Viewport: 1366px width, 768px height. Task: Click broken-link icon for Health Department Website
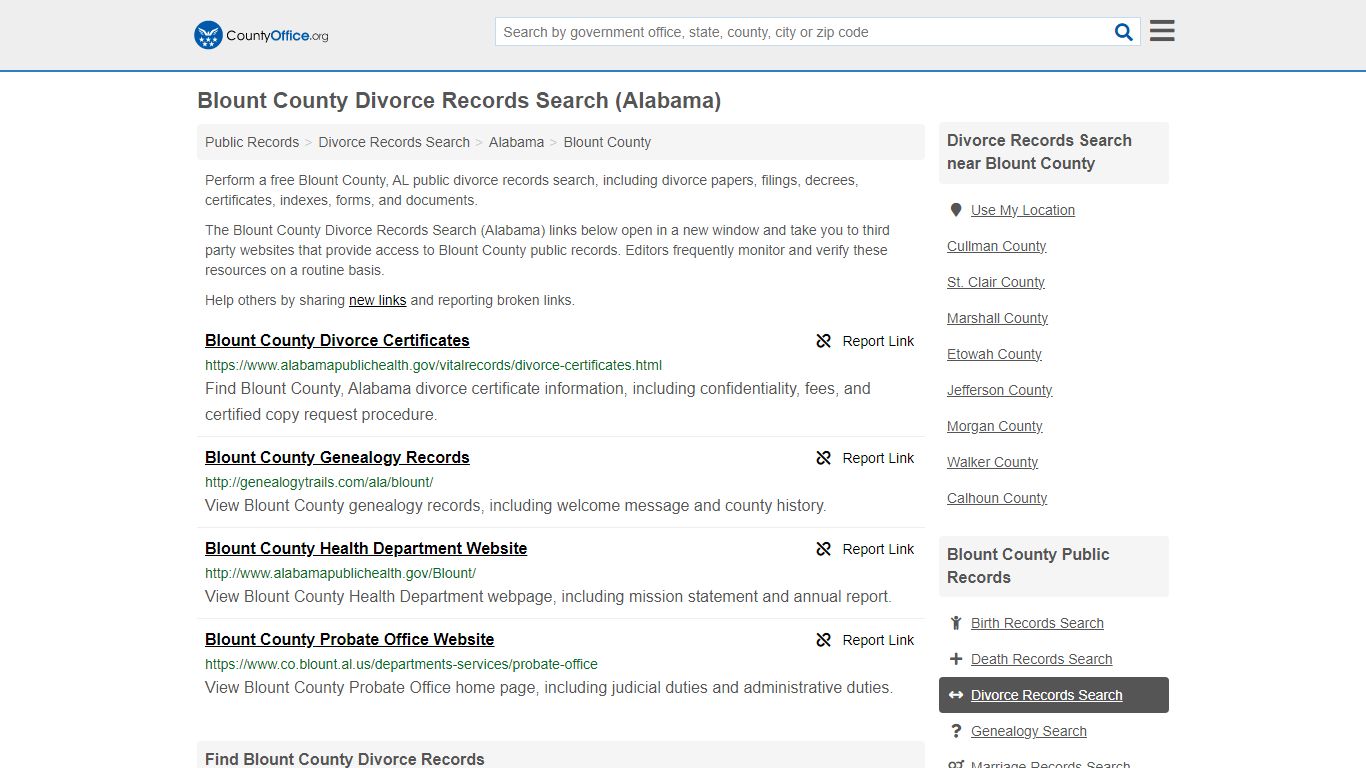(x=824, y=549)
